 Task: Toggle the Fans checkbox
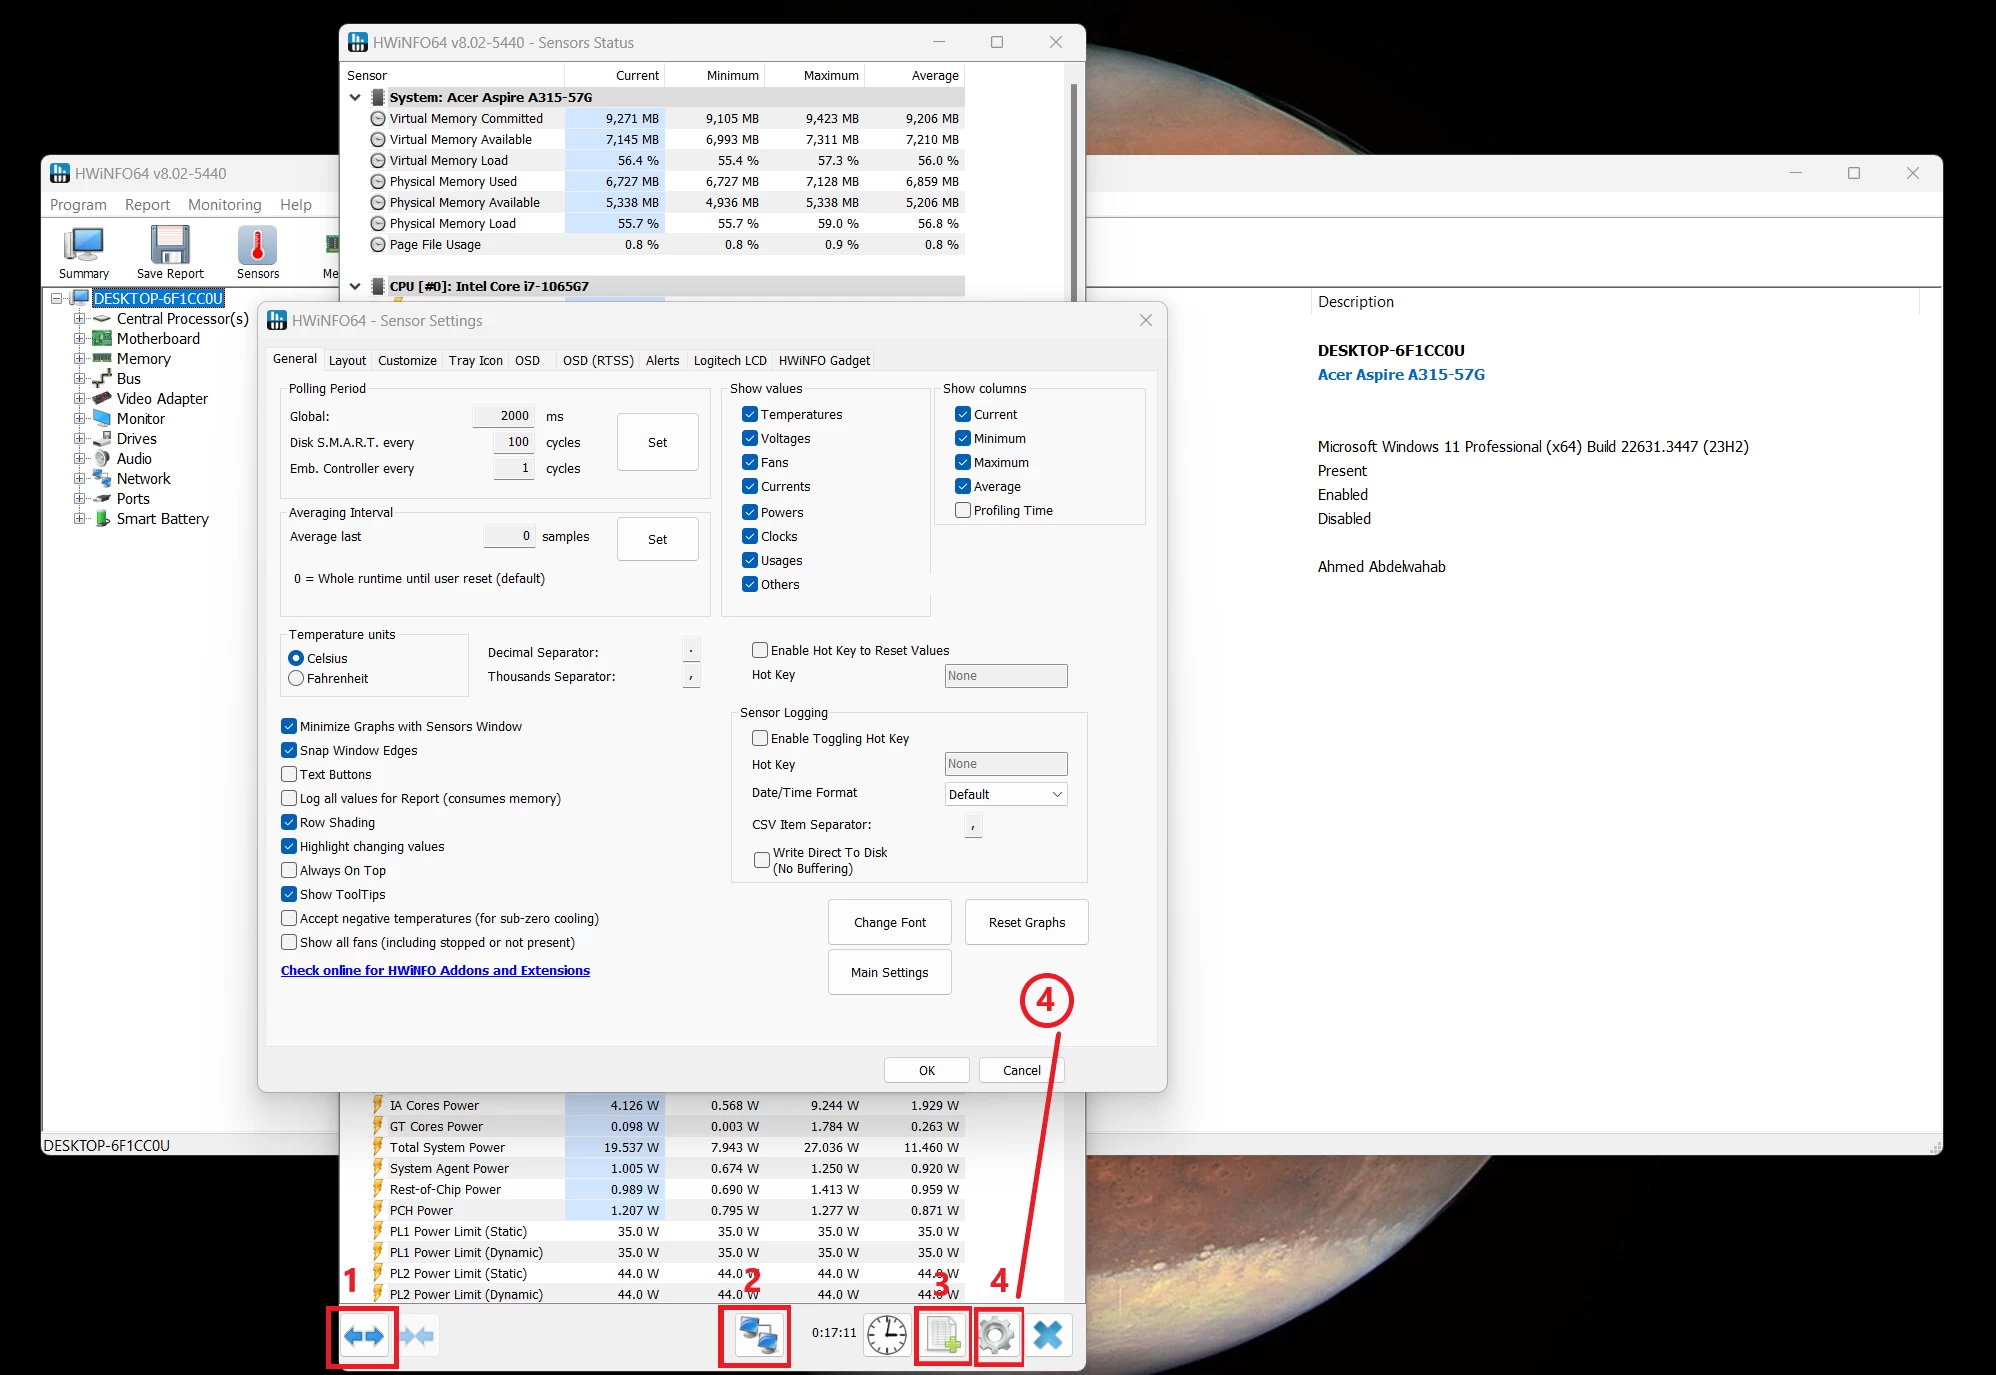pyautogui.click(x=750, y=462)
